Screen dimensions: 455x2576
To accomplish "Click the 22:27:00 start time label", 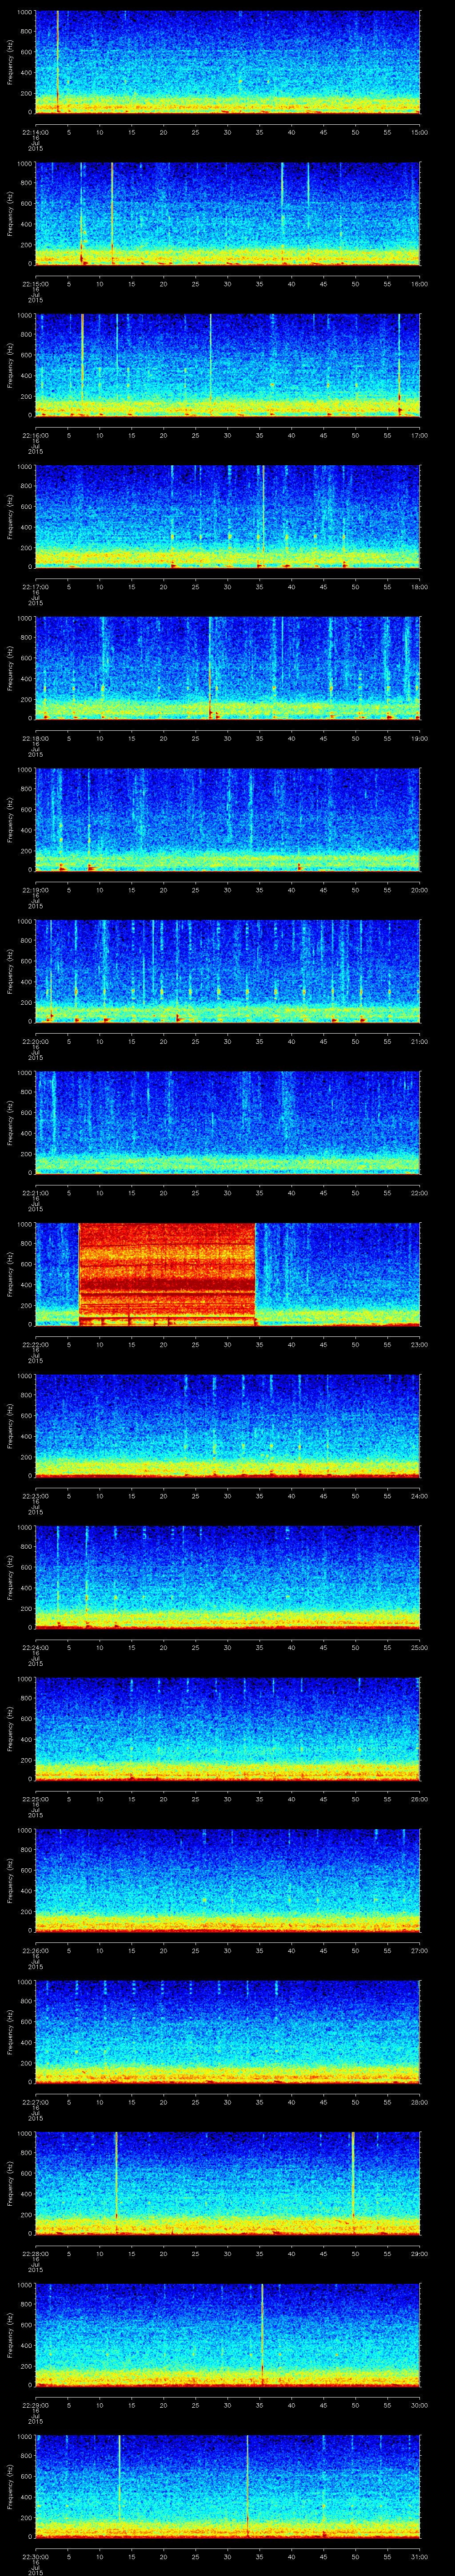I will point(35,2102).
